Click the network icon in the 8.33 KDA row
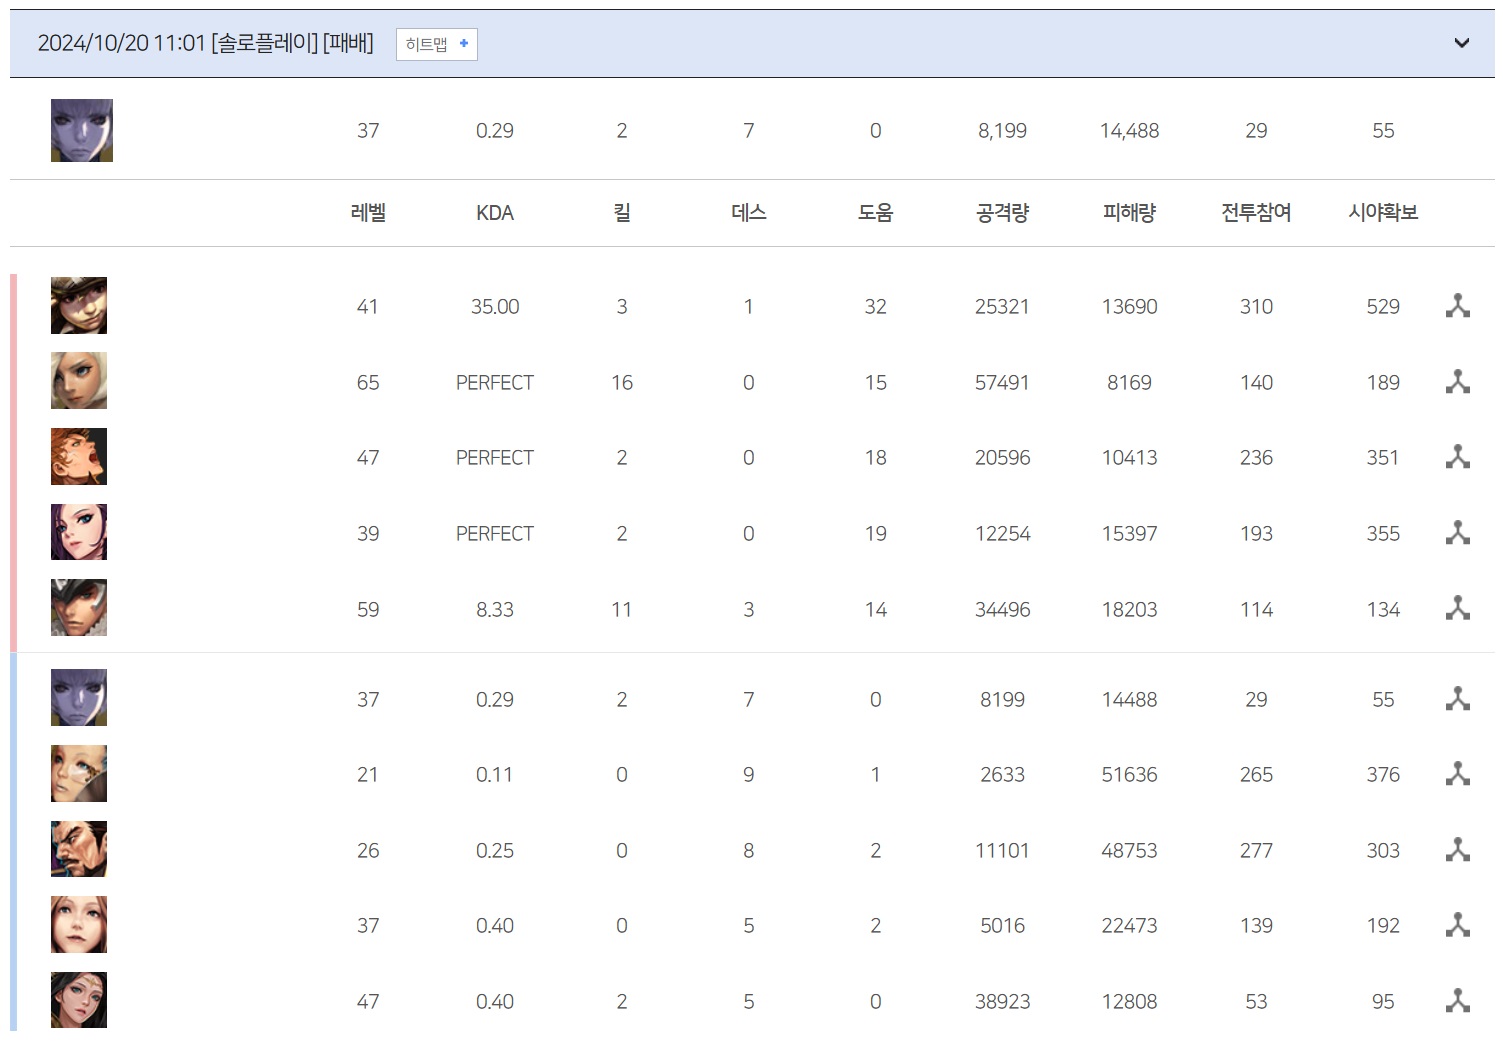The height and width of the screenshot is (1048, 1503). [1457, 609]
